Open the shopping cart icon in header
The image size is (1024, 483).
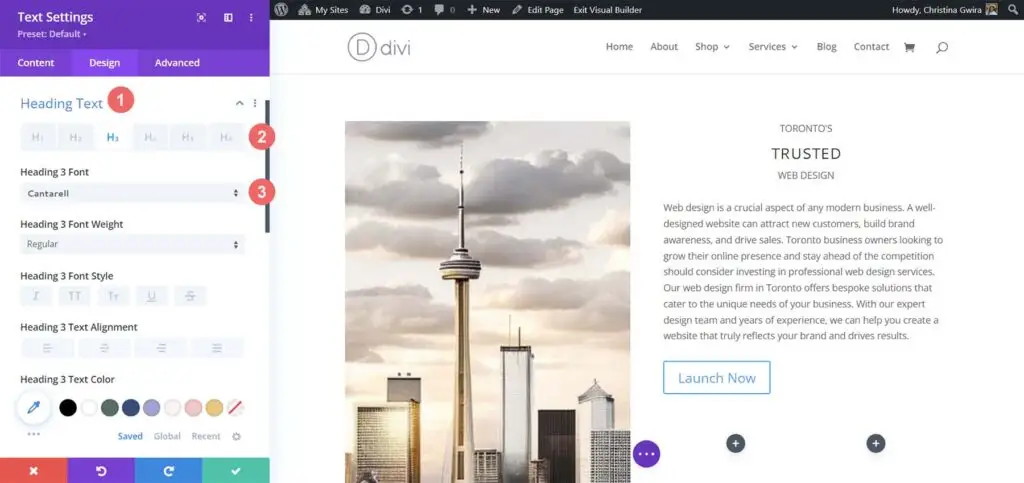point(908,47)
